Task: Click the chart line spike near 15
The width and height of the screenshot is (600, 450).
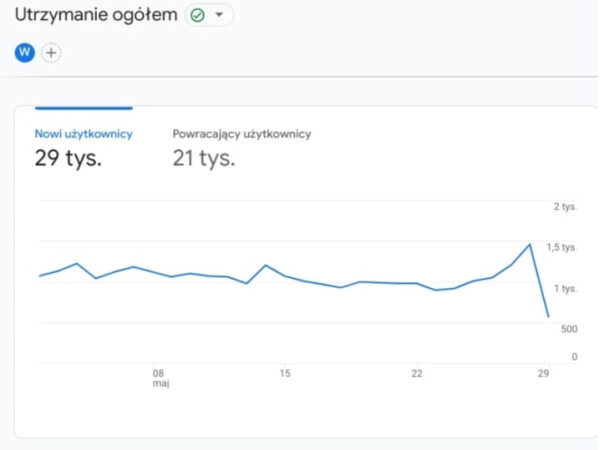Action: tap(265, 265)
